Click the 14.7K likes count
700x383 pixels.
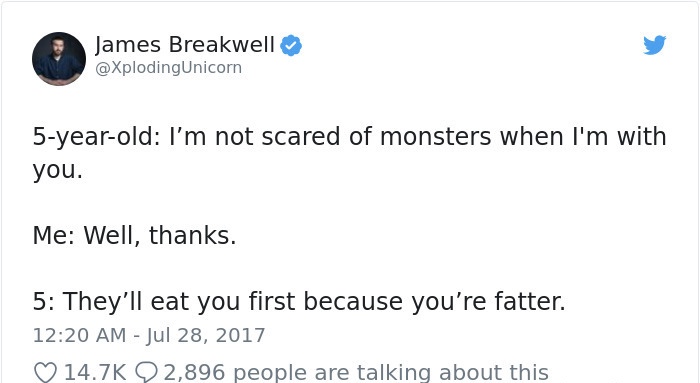click(95, 372)
